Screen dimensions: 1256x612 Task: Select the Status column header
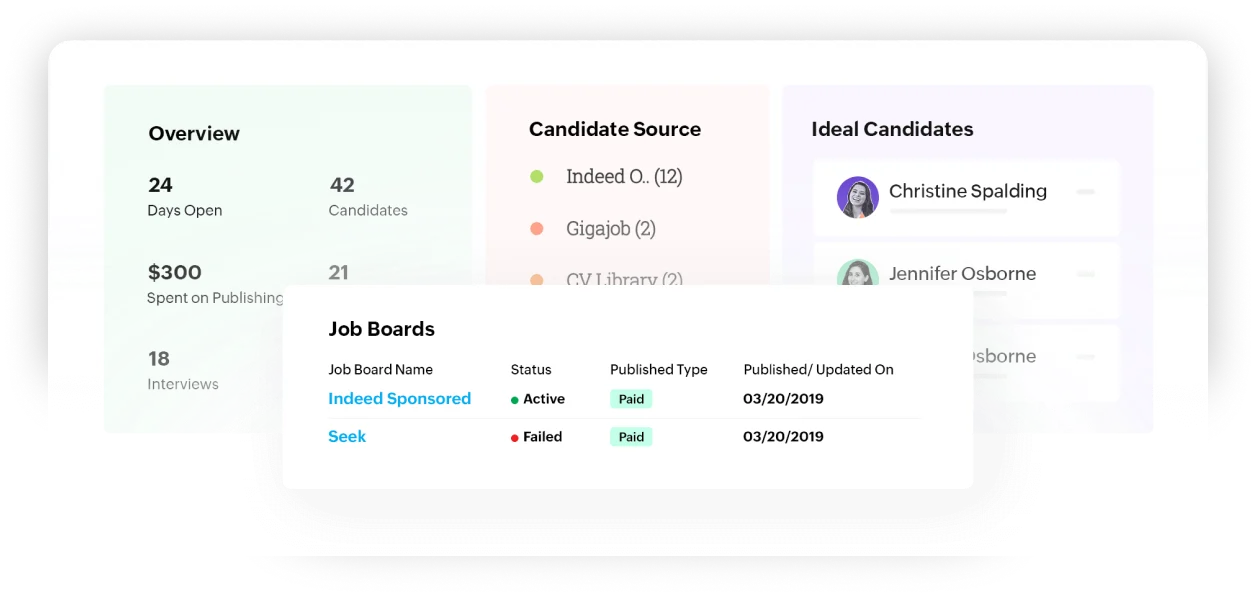click(x=531, y=370)
